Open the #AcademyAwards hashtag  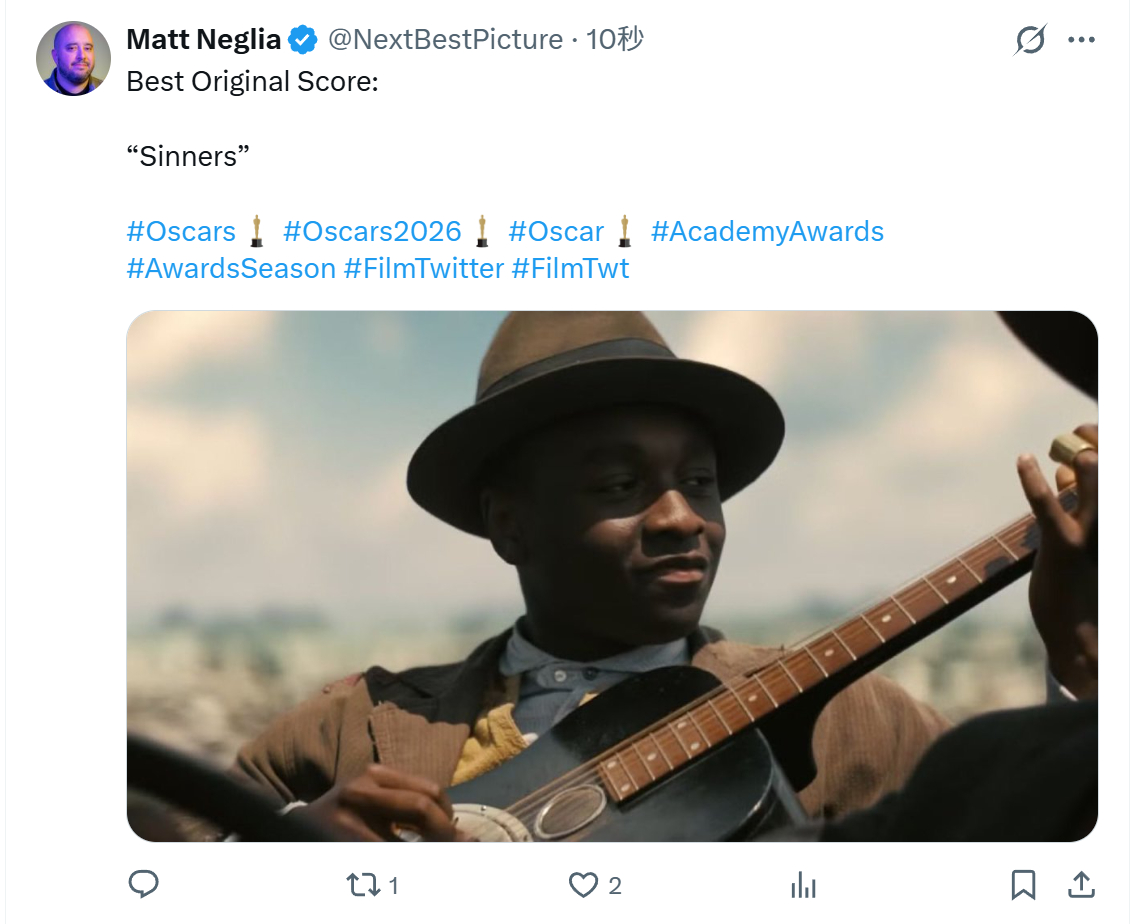(x=767, y=232)
